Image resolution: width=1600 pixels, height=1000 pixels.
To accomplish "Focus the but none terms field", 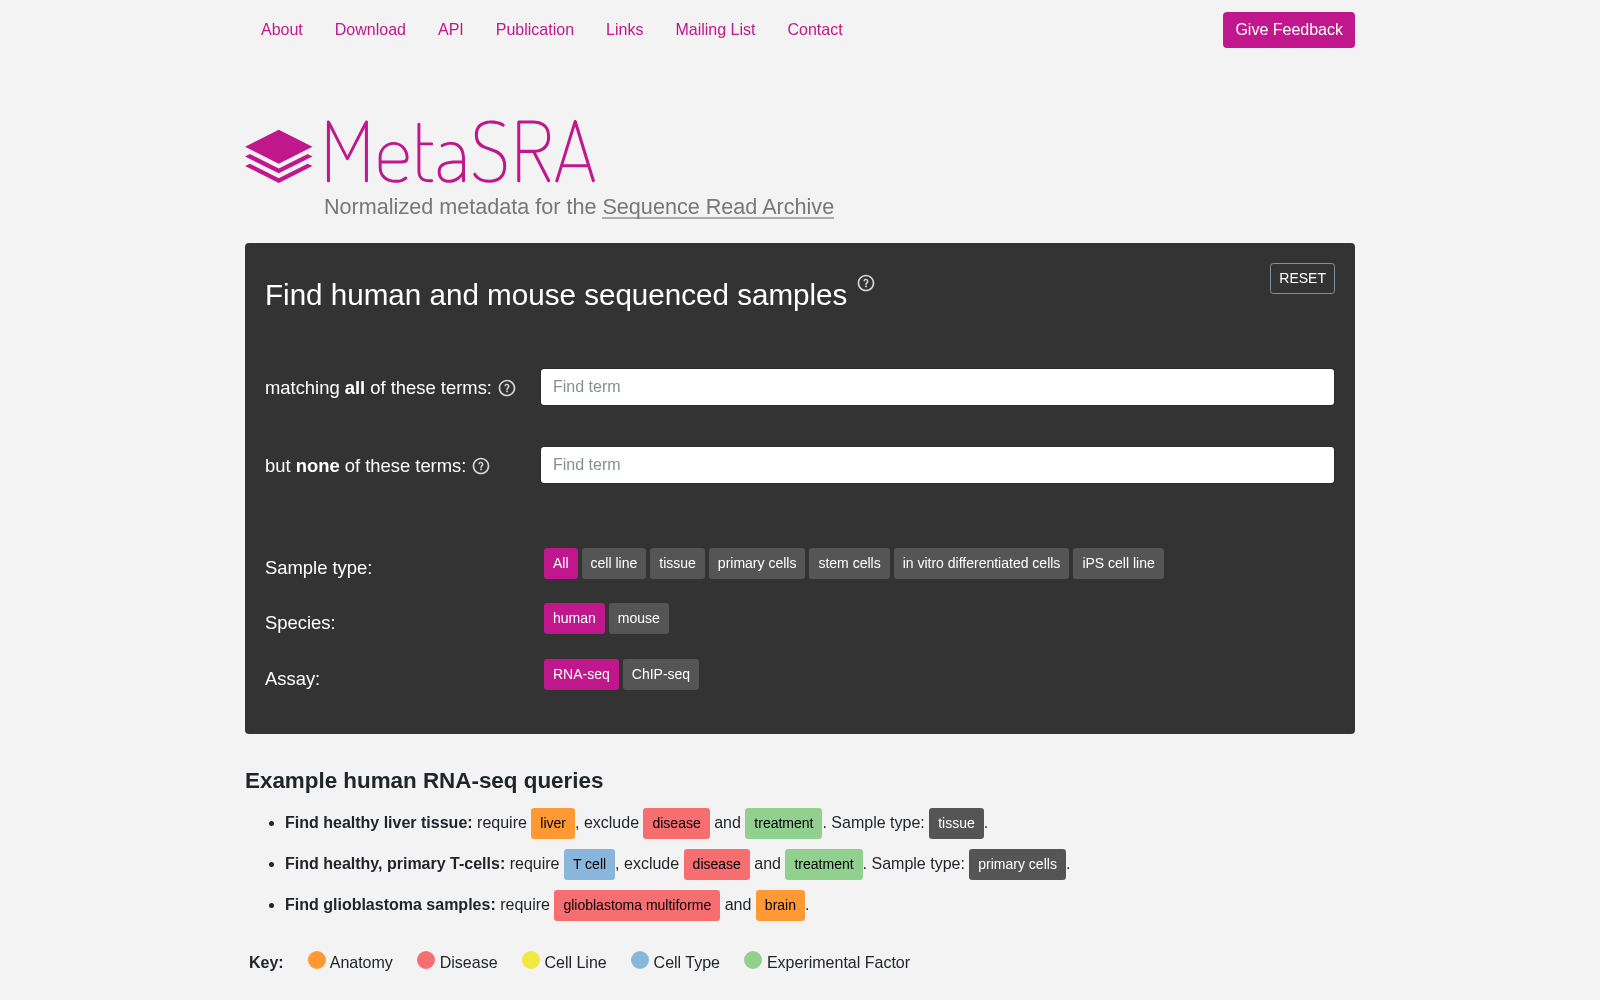I will pos(937,465).
